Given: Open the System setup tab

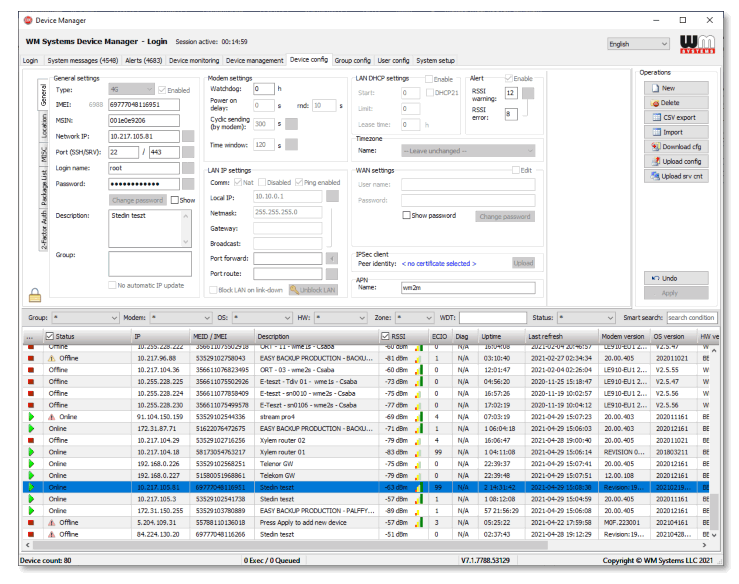Looking at the screenshot, I should pos(435,61).
